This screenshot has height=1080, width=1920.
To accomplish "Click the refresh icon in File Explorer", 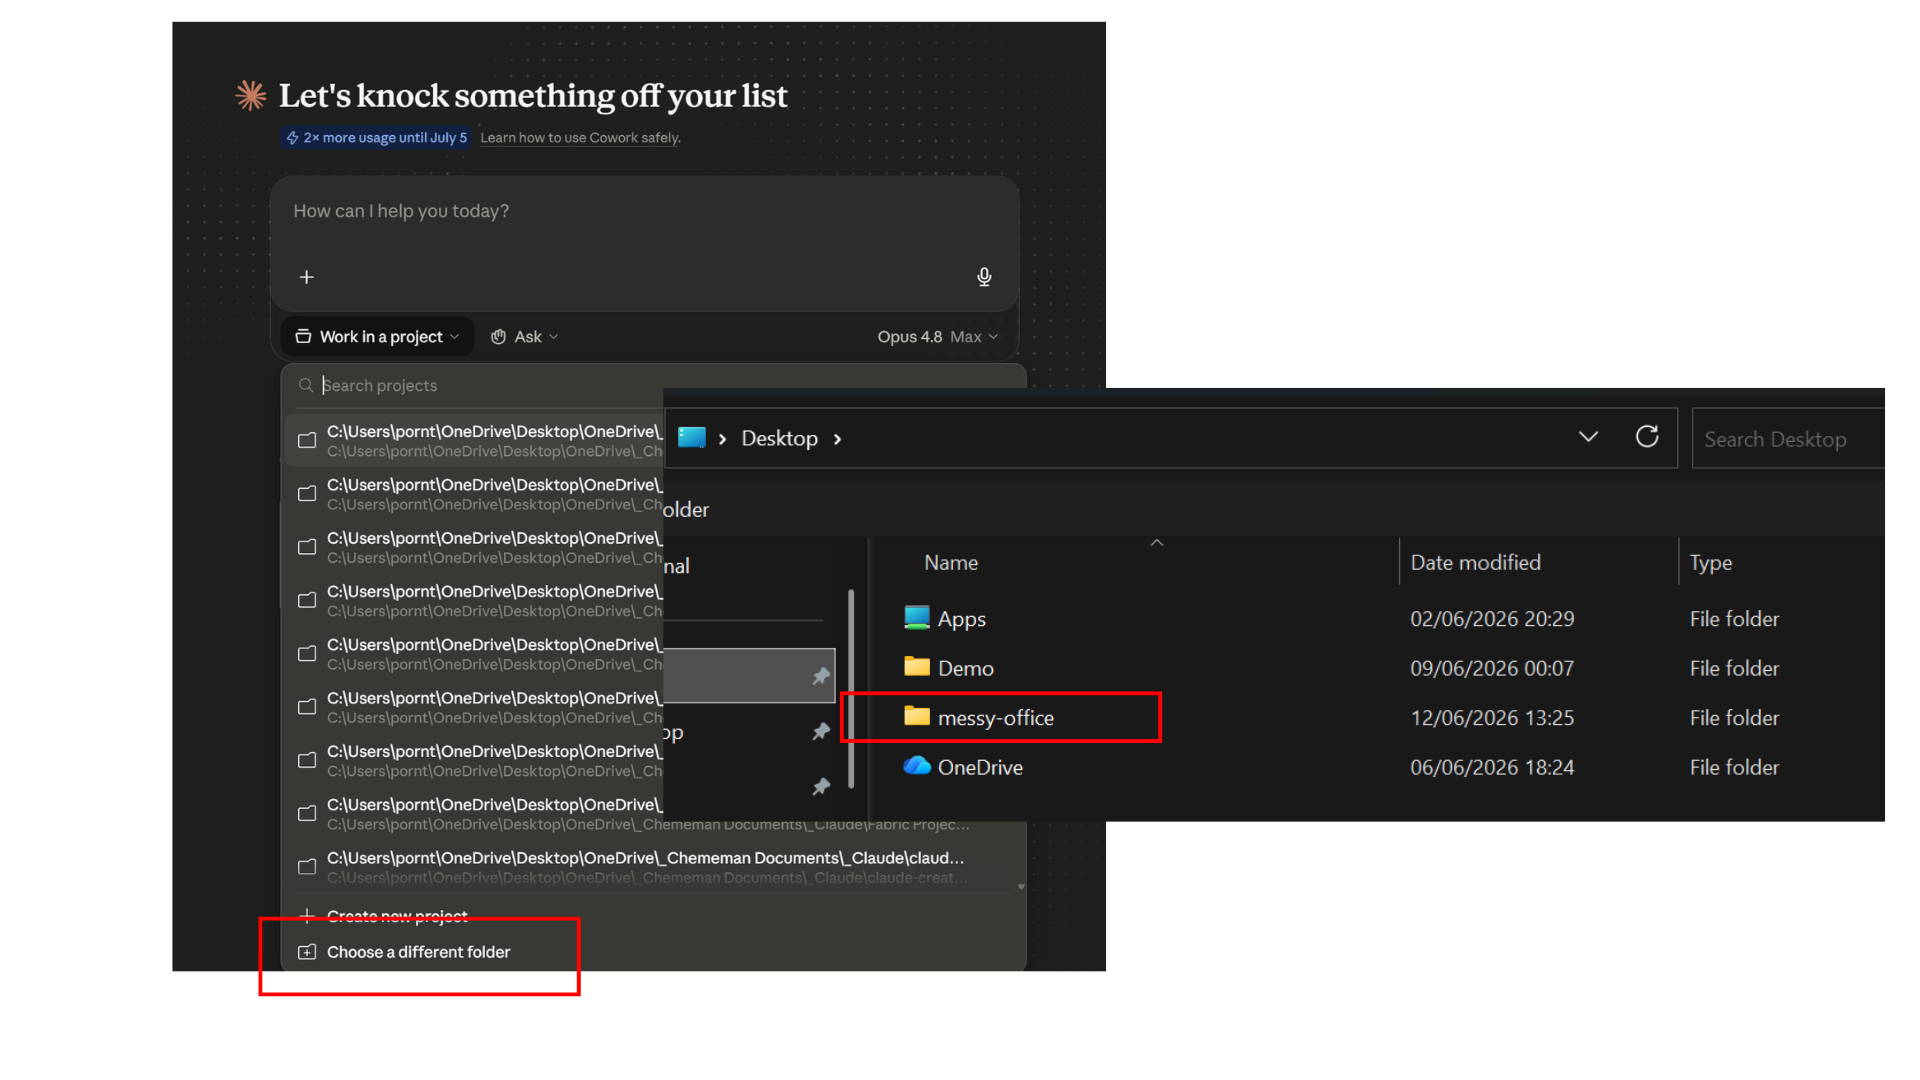I will (x=1647, y=437).
